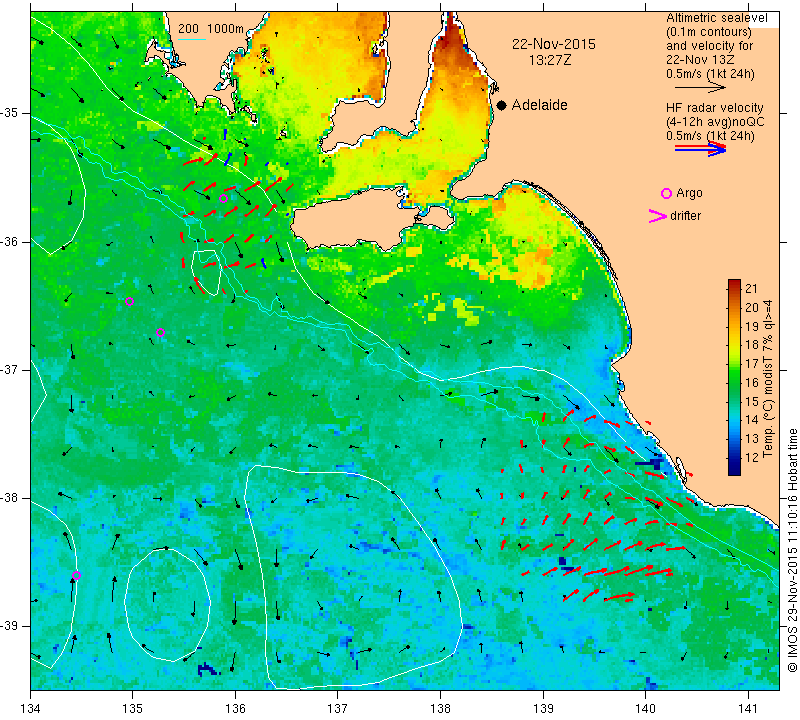Click the red and blue HF radar scale arrow
Screen dimensions: 800x720
[x=700, y=148]
